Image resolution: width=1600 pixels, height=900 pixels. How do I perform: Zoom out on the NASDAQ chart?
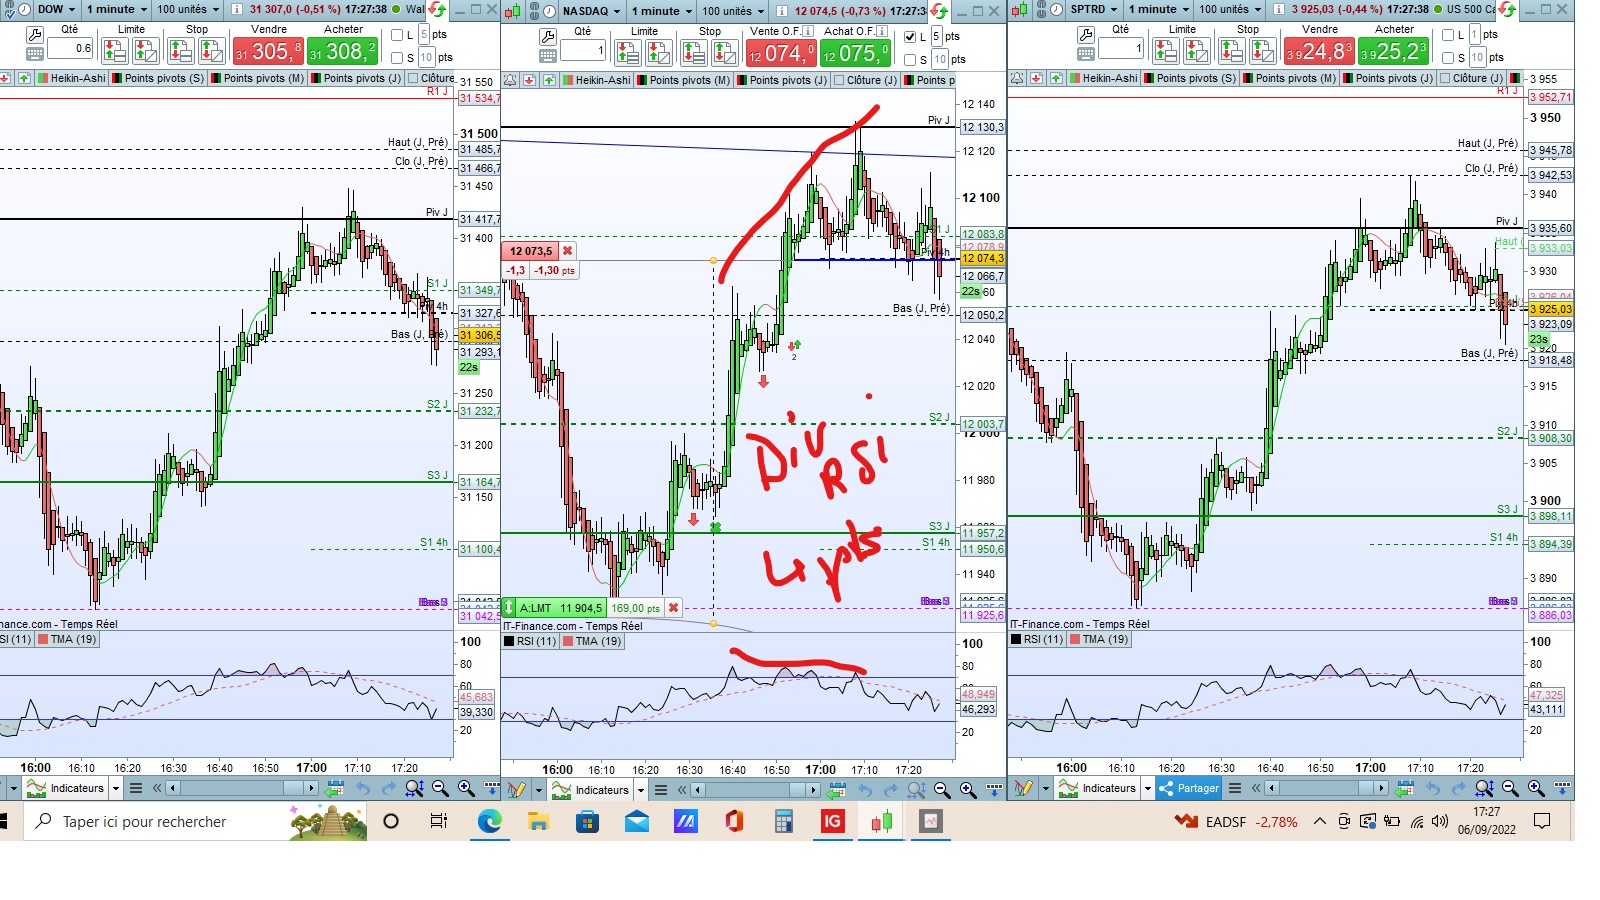tap(942, 790)
